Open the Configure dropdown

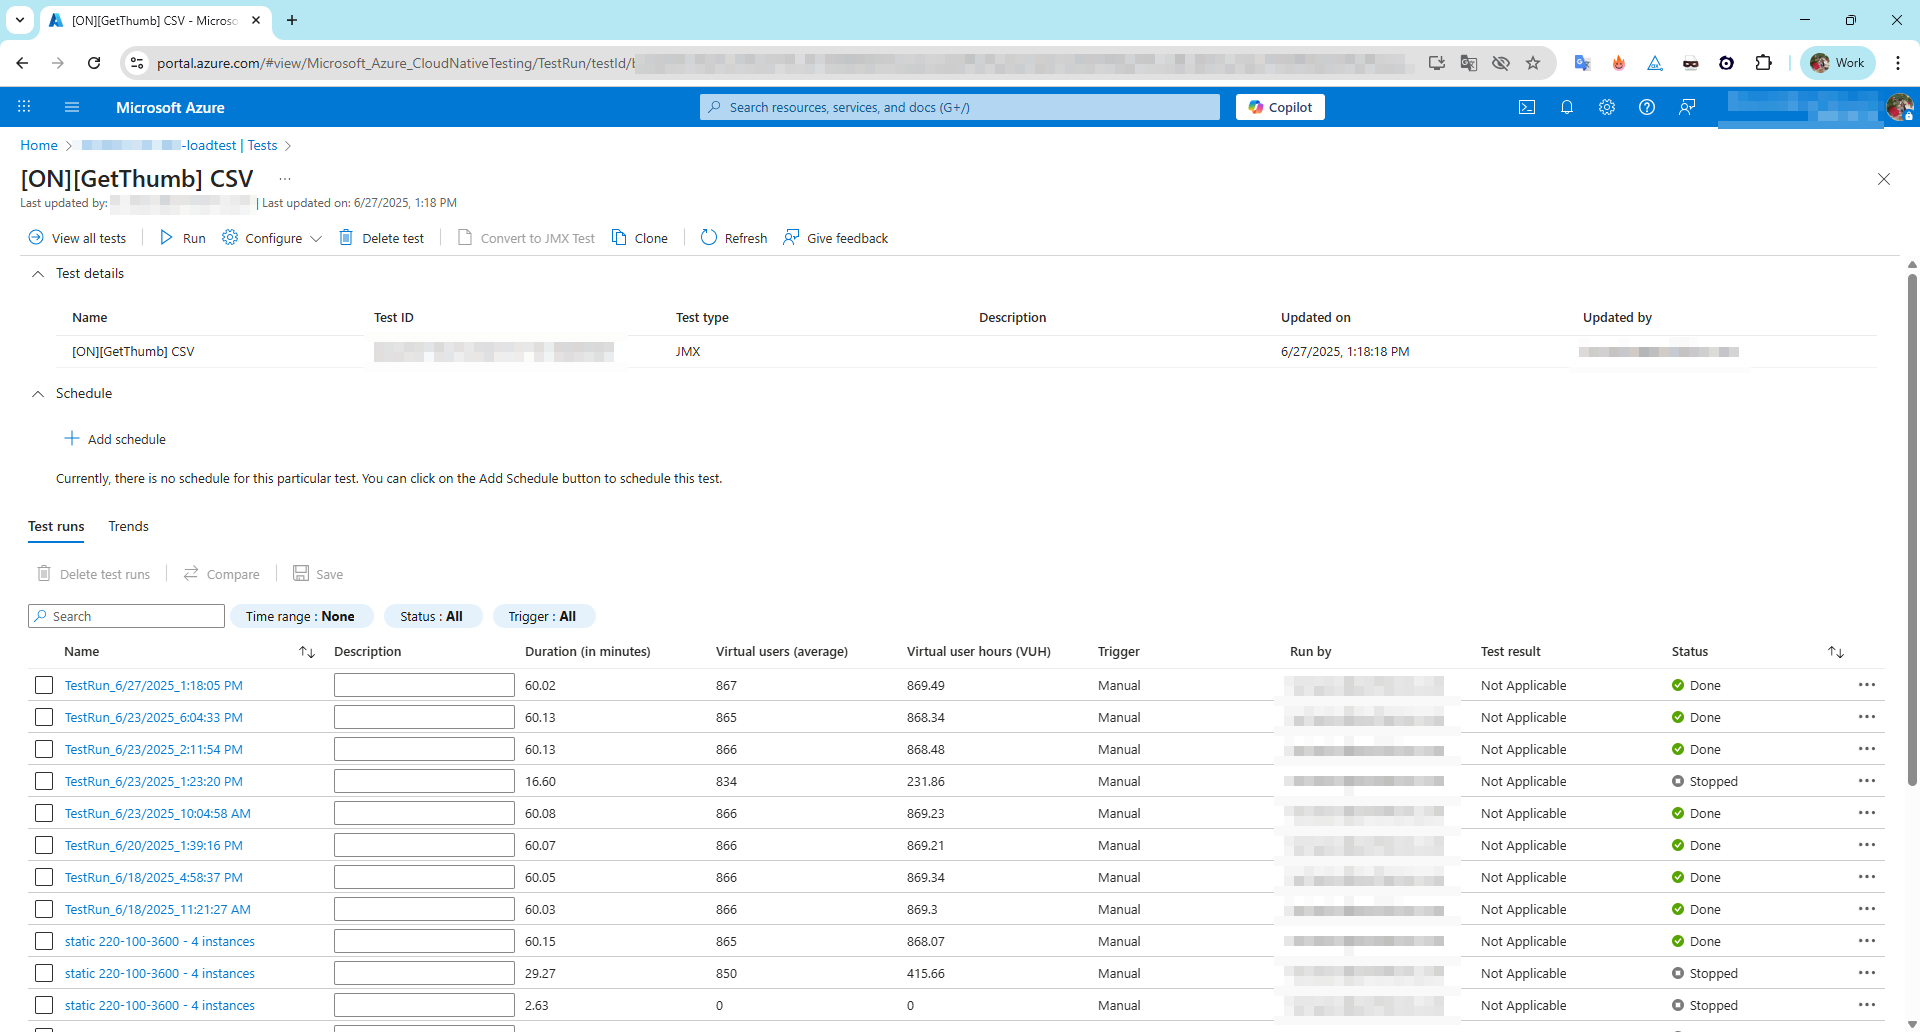coord(272,238)
